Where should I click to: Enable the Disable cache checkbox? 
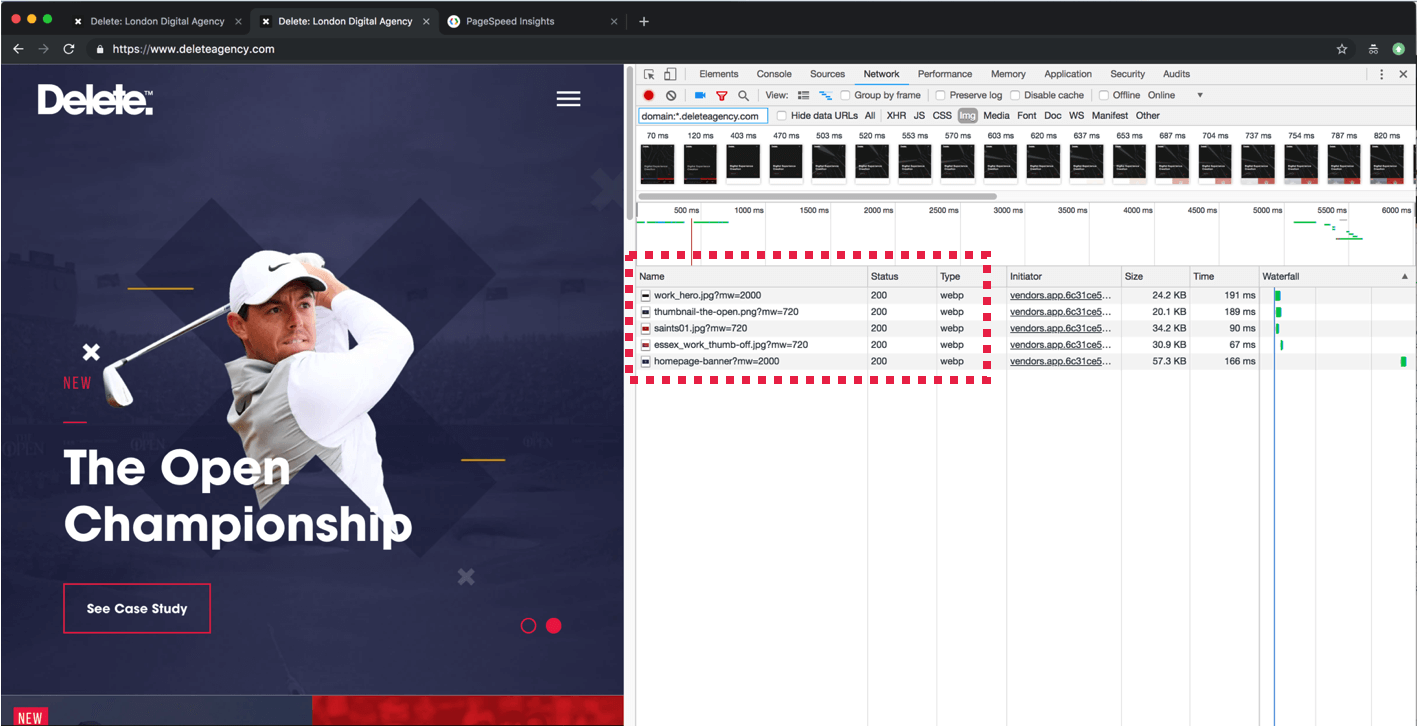pos(1014,95)
